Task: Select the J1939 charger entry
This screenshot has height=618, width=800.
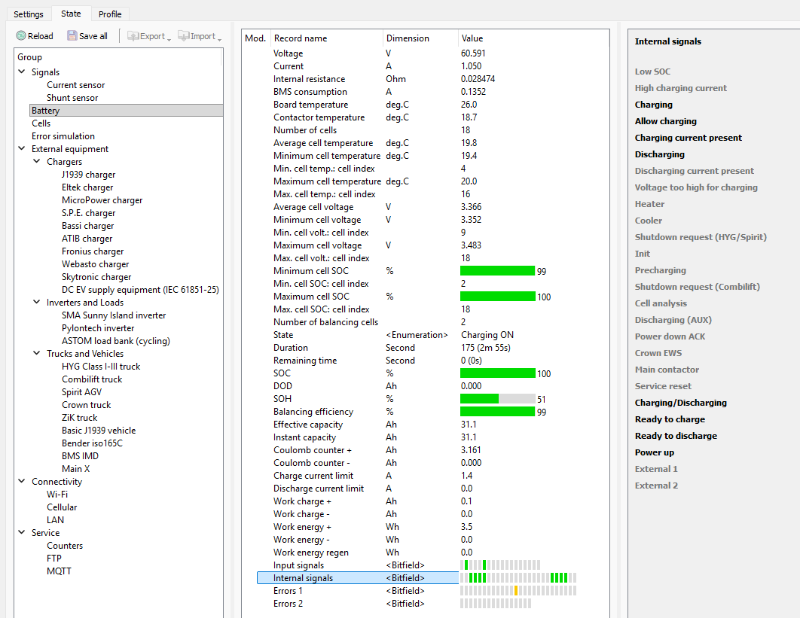Action: click(x=88, y=175)
